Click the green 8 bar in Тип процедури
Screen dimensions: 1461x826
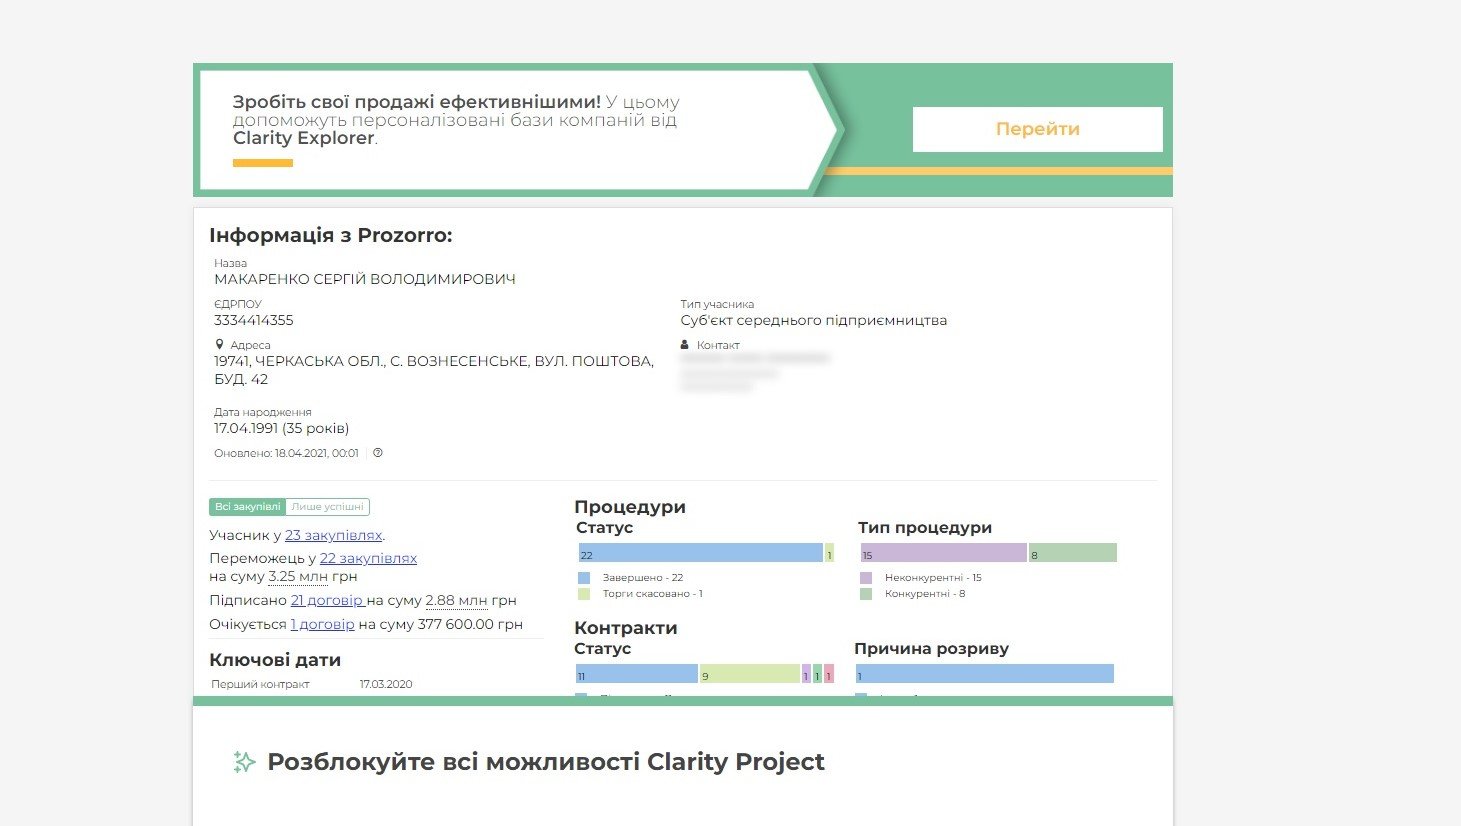[1073, 553]
